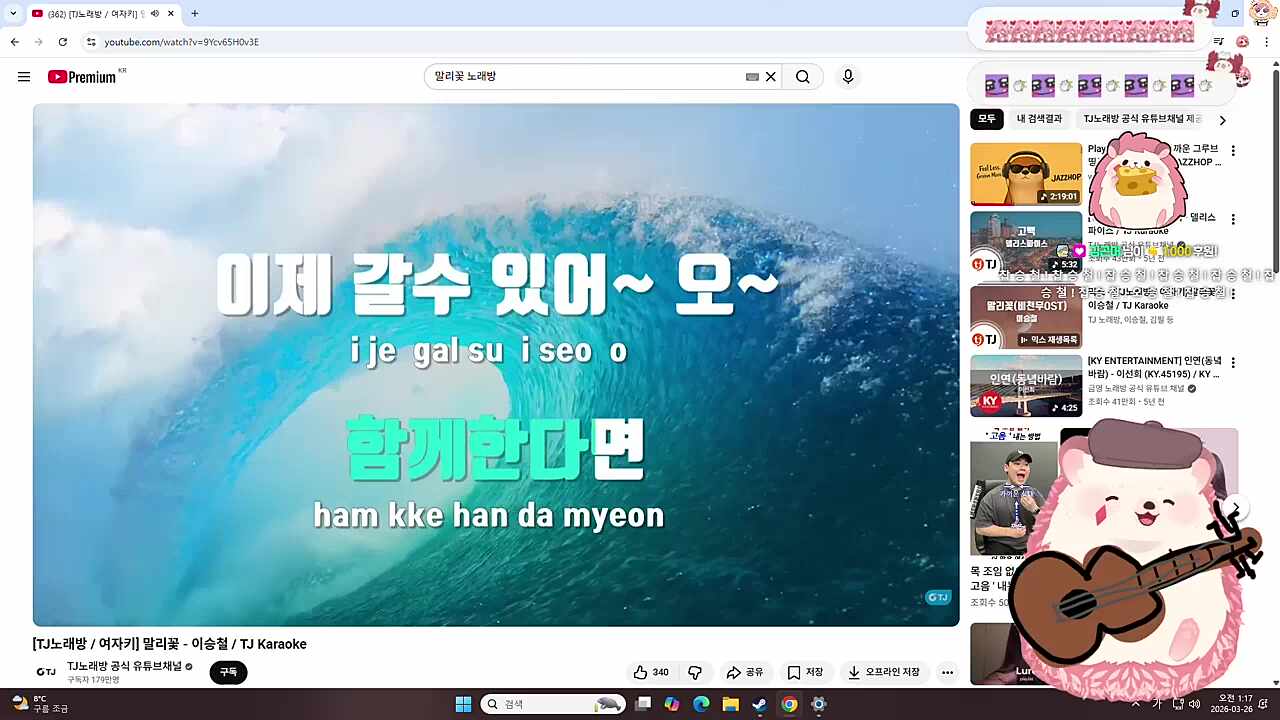Dislike the video with thumbs down
Viewport: 1280px width, 720px height.
(695, 672)
